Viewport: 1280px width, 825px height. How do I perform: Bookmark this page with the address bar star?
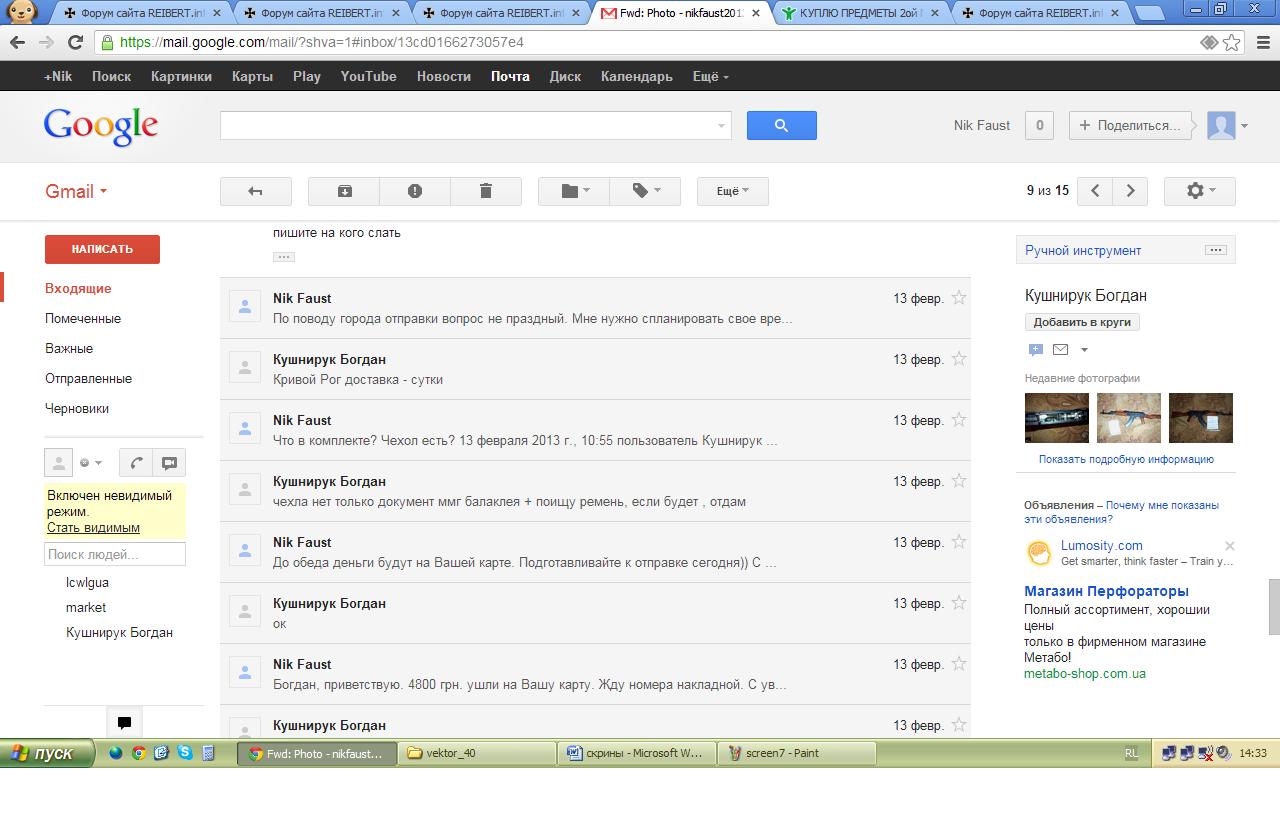coord(1232,43)
